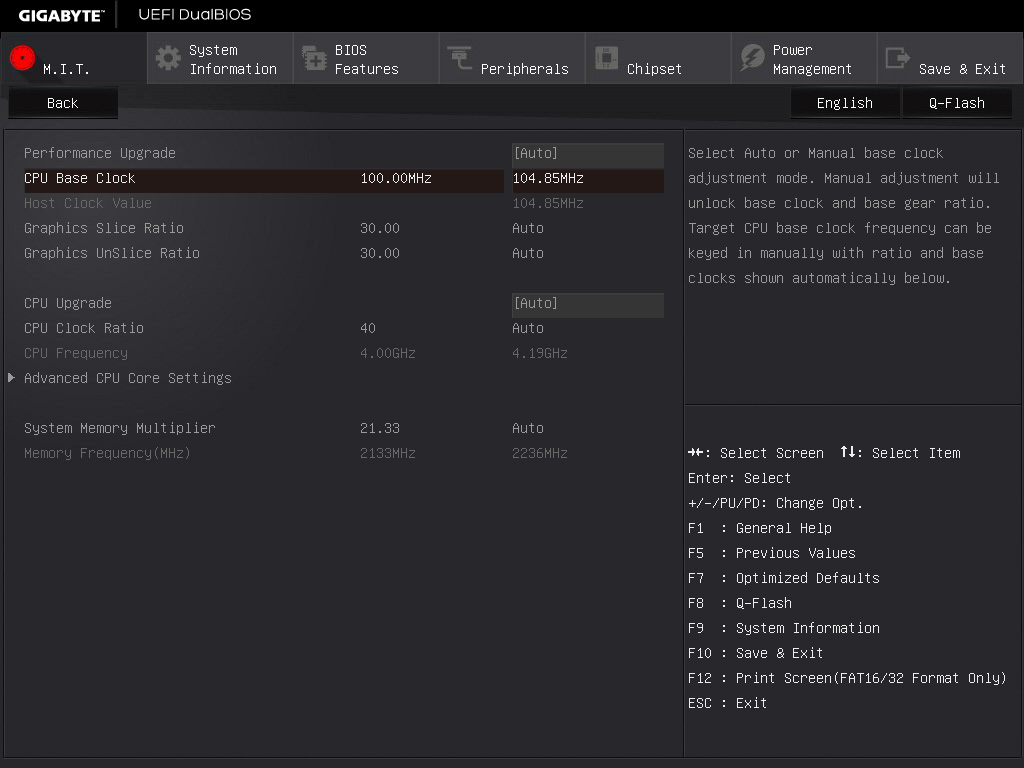The image size is (1024, 768).
Task: Click the Enter: Select hint
Action: [739, 478]
